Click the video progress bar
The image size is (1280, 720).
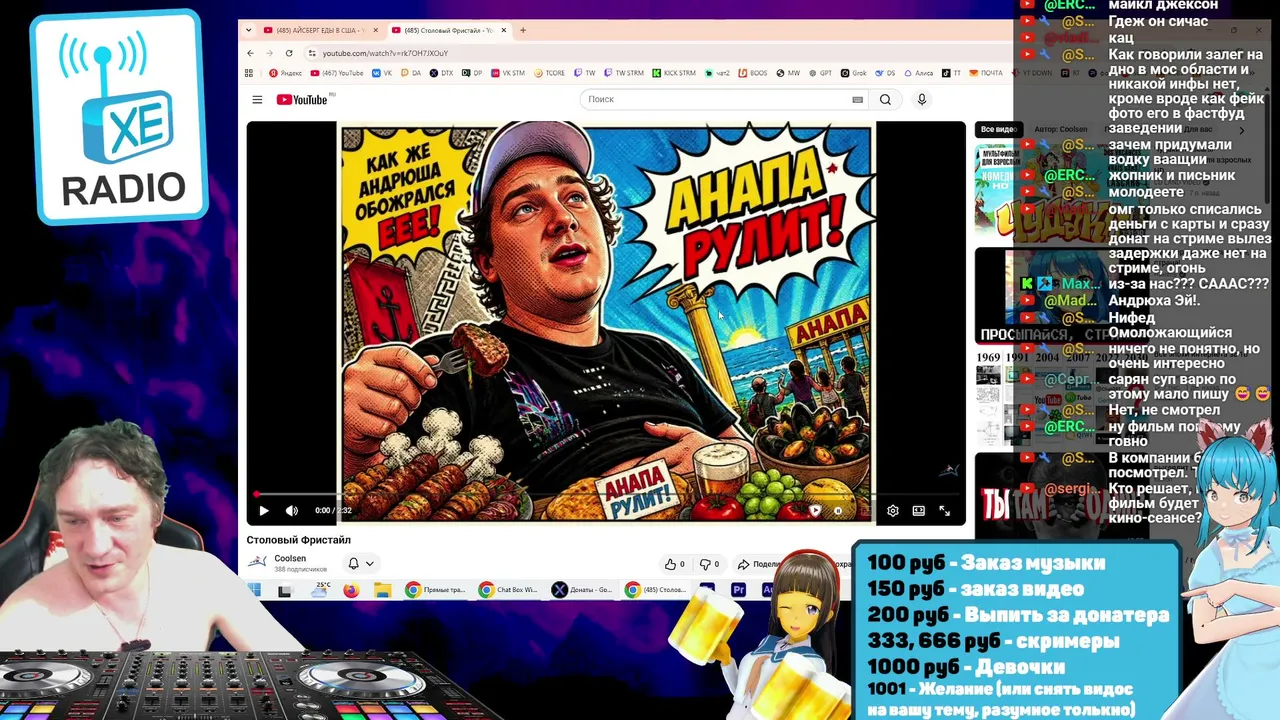tap(606, 494)
